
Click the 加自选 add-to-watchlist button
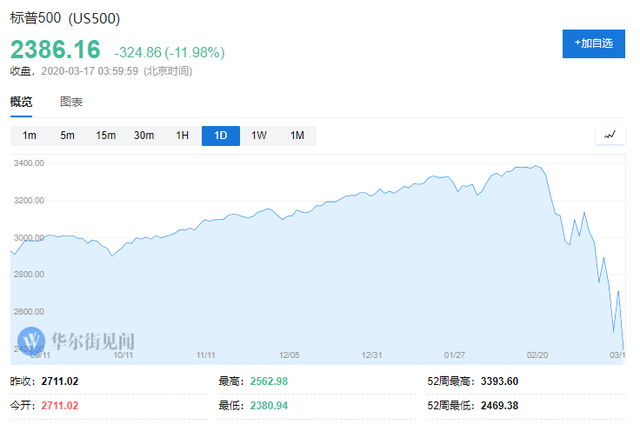coord(593,44)
